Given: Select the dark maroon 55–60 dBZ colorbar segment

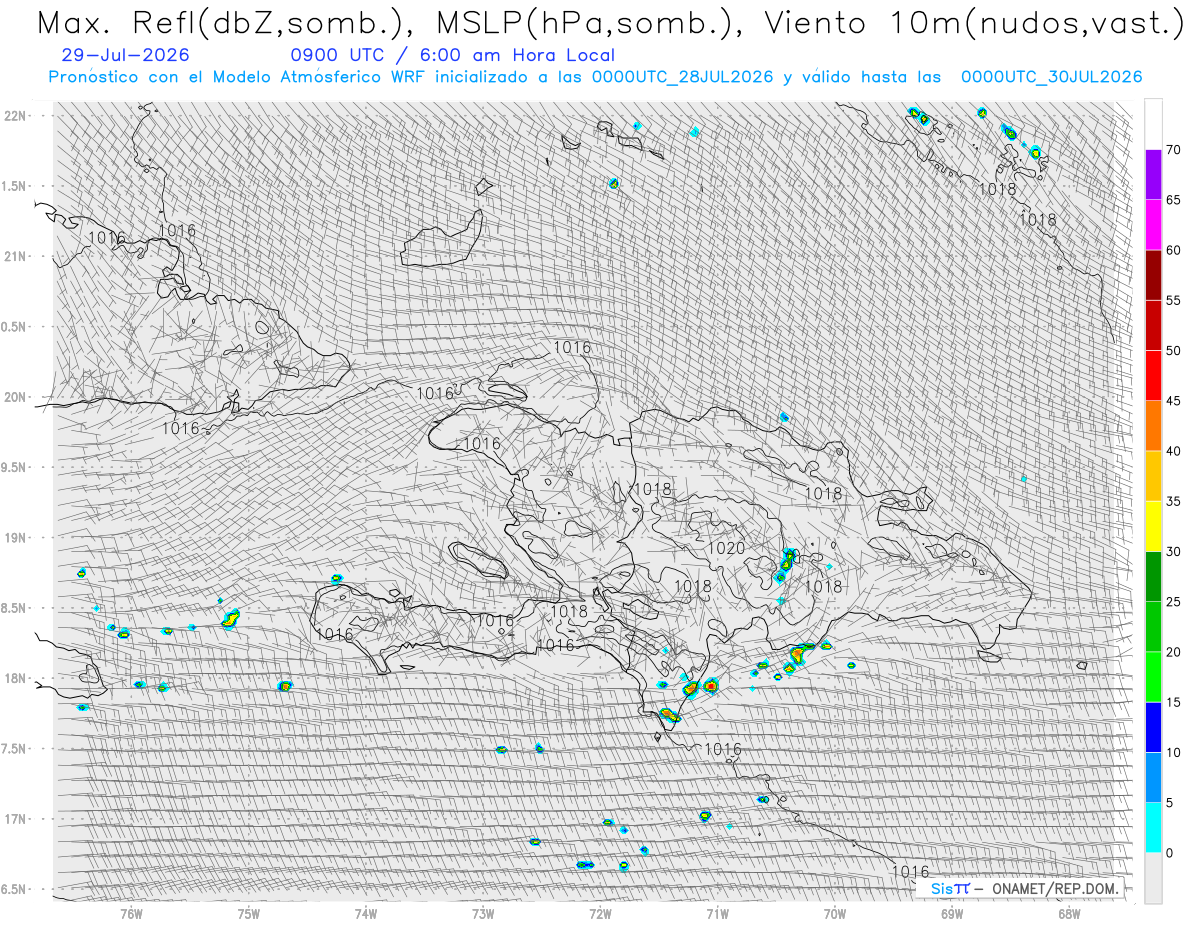Looking at the screenshot, I should 1153,275.
